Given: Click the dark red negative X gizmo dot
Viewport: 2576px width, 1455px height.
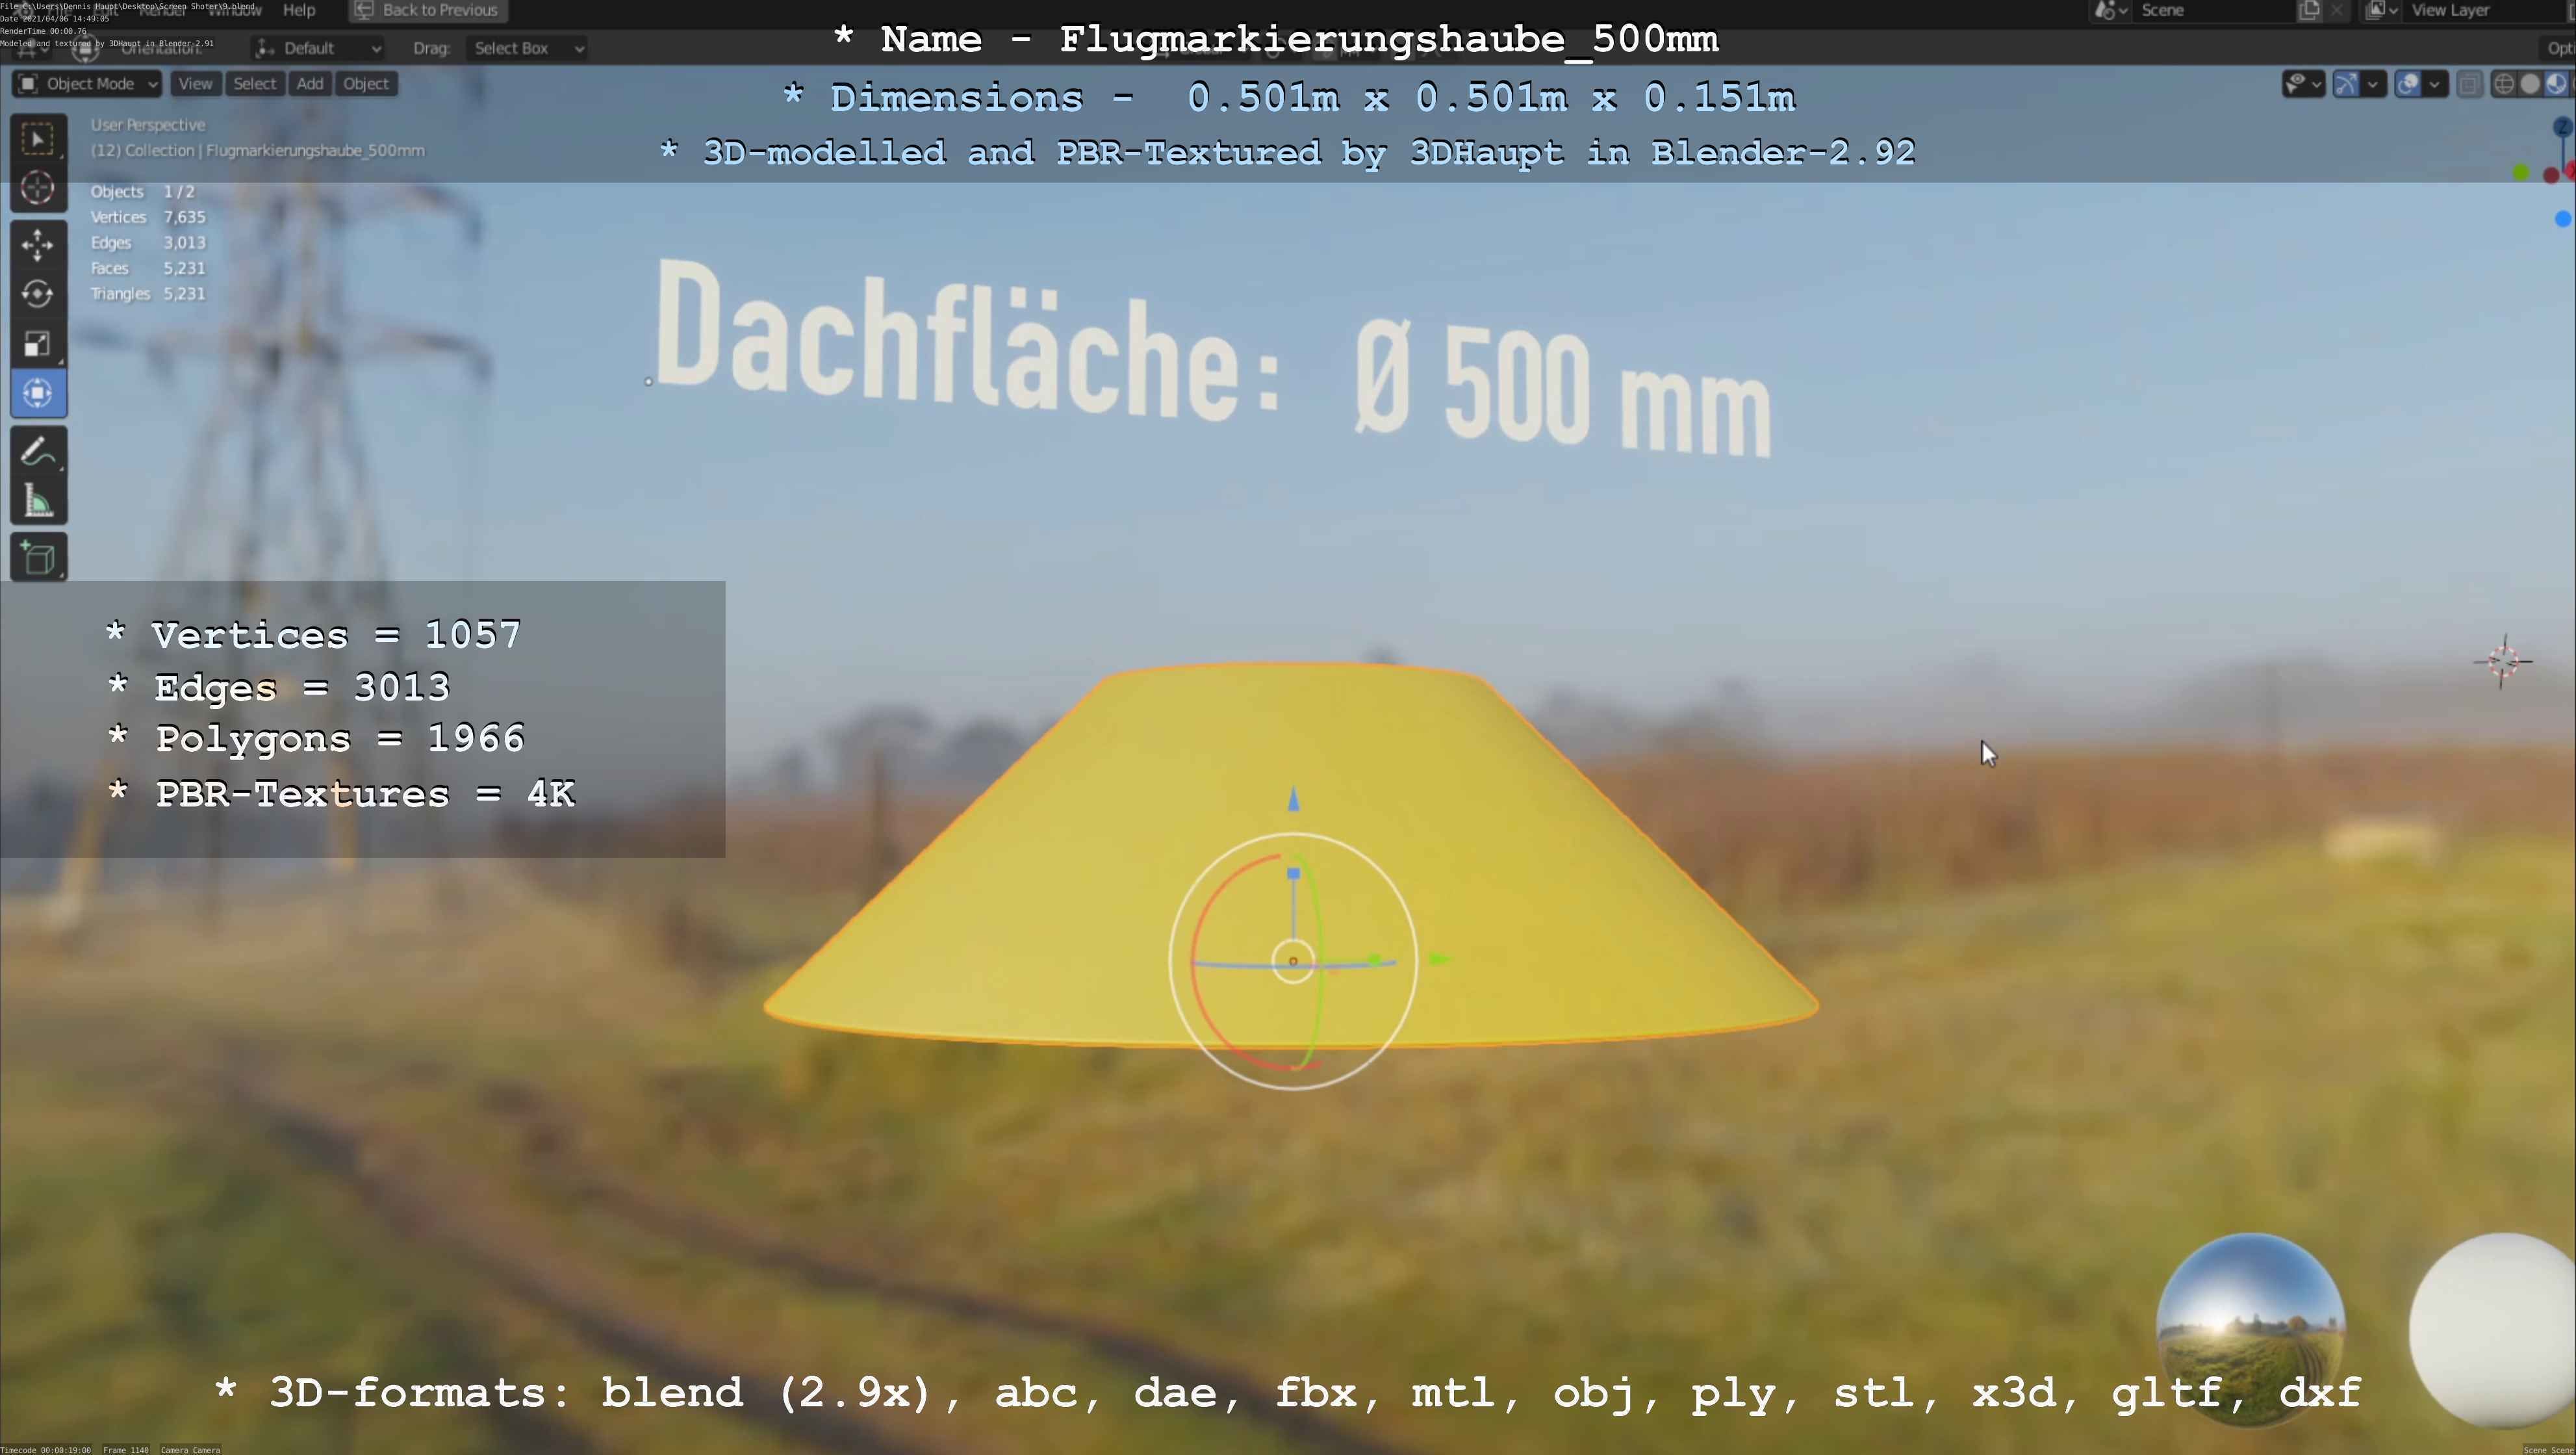Looking at the screenshot, I should click(2550, 175).
